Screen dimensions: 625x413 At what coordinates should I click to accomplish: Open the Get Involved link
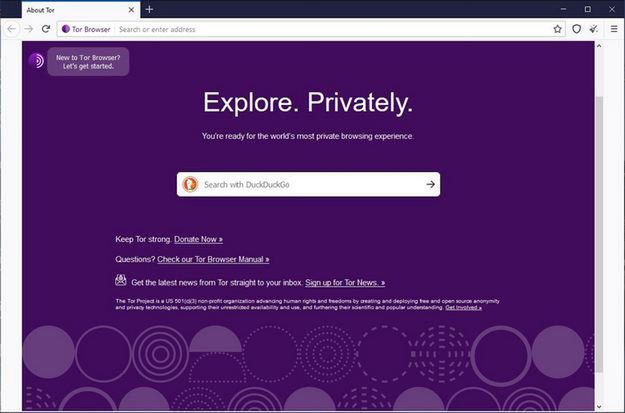point(464,308)
